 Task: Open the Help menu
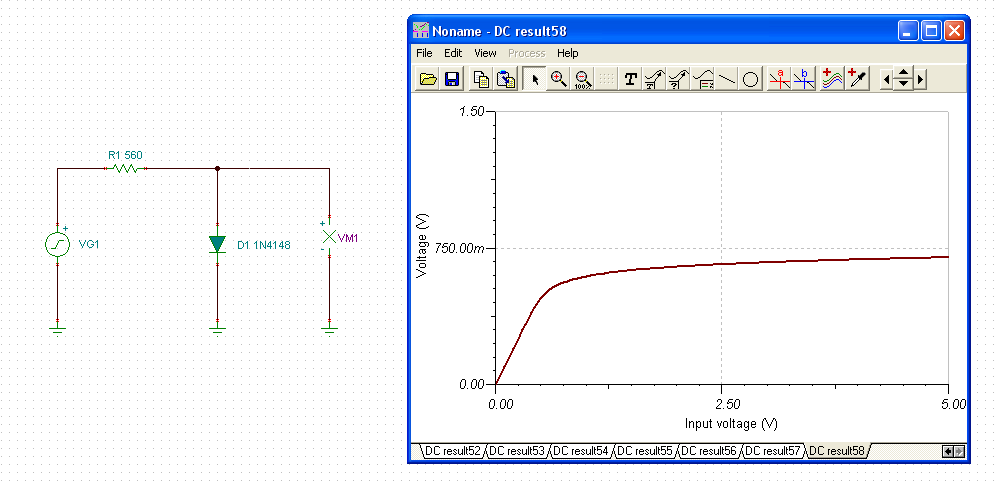click(x=567, y=53)
